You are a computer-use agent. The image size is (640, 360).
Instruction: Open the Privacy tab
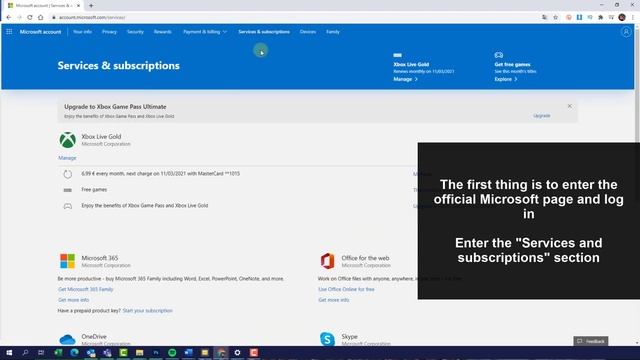pos(109,32)
